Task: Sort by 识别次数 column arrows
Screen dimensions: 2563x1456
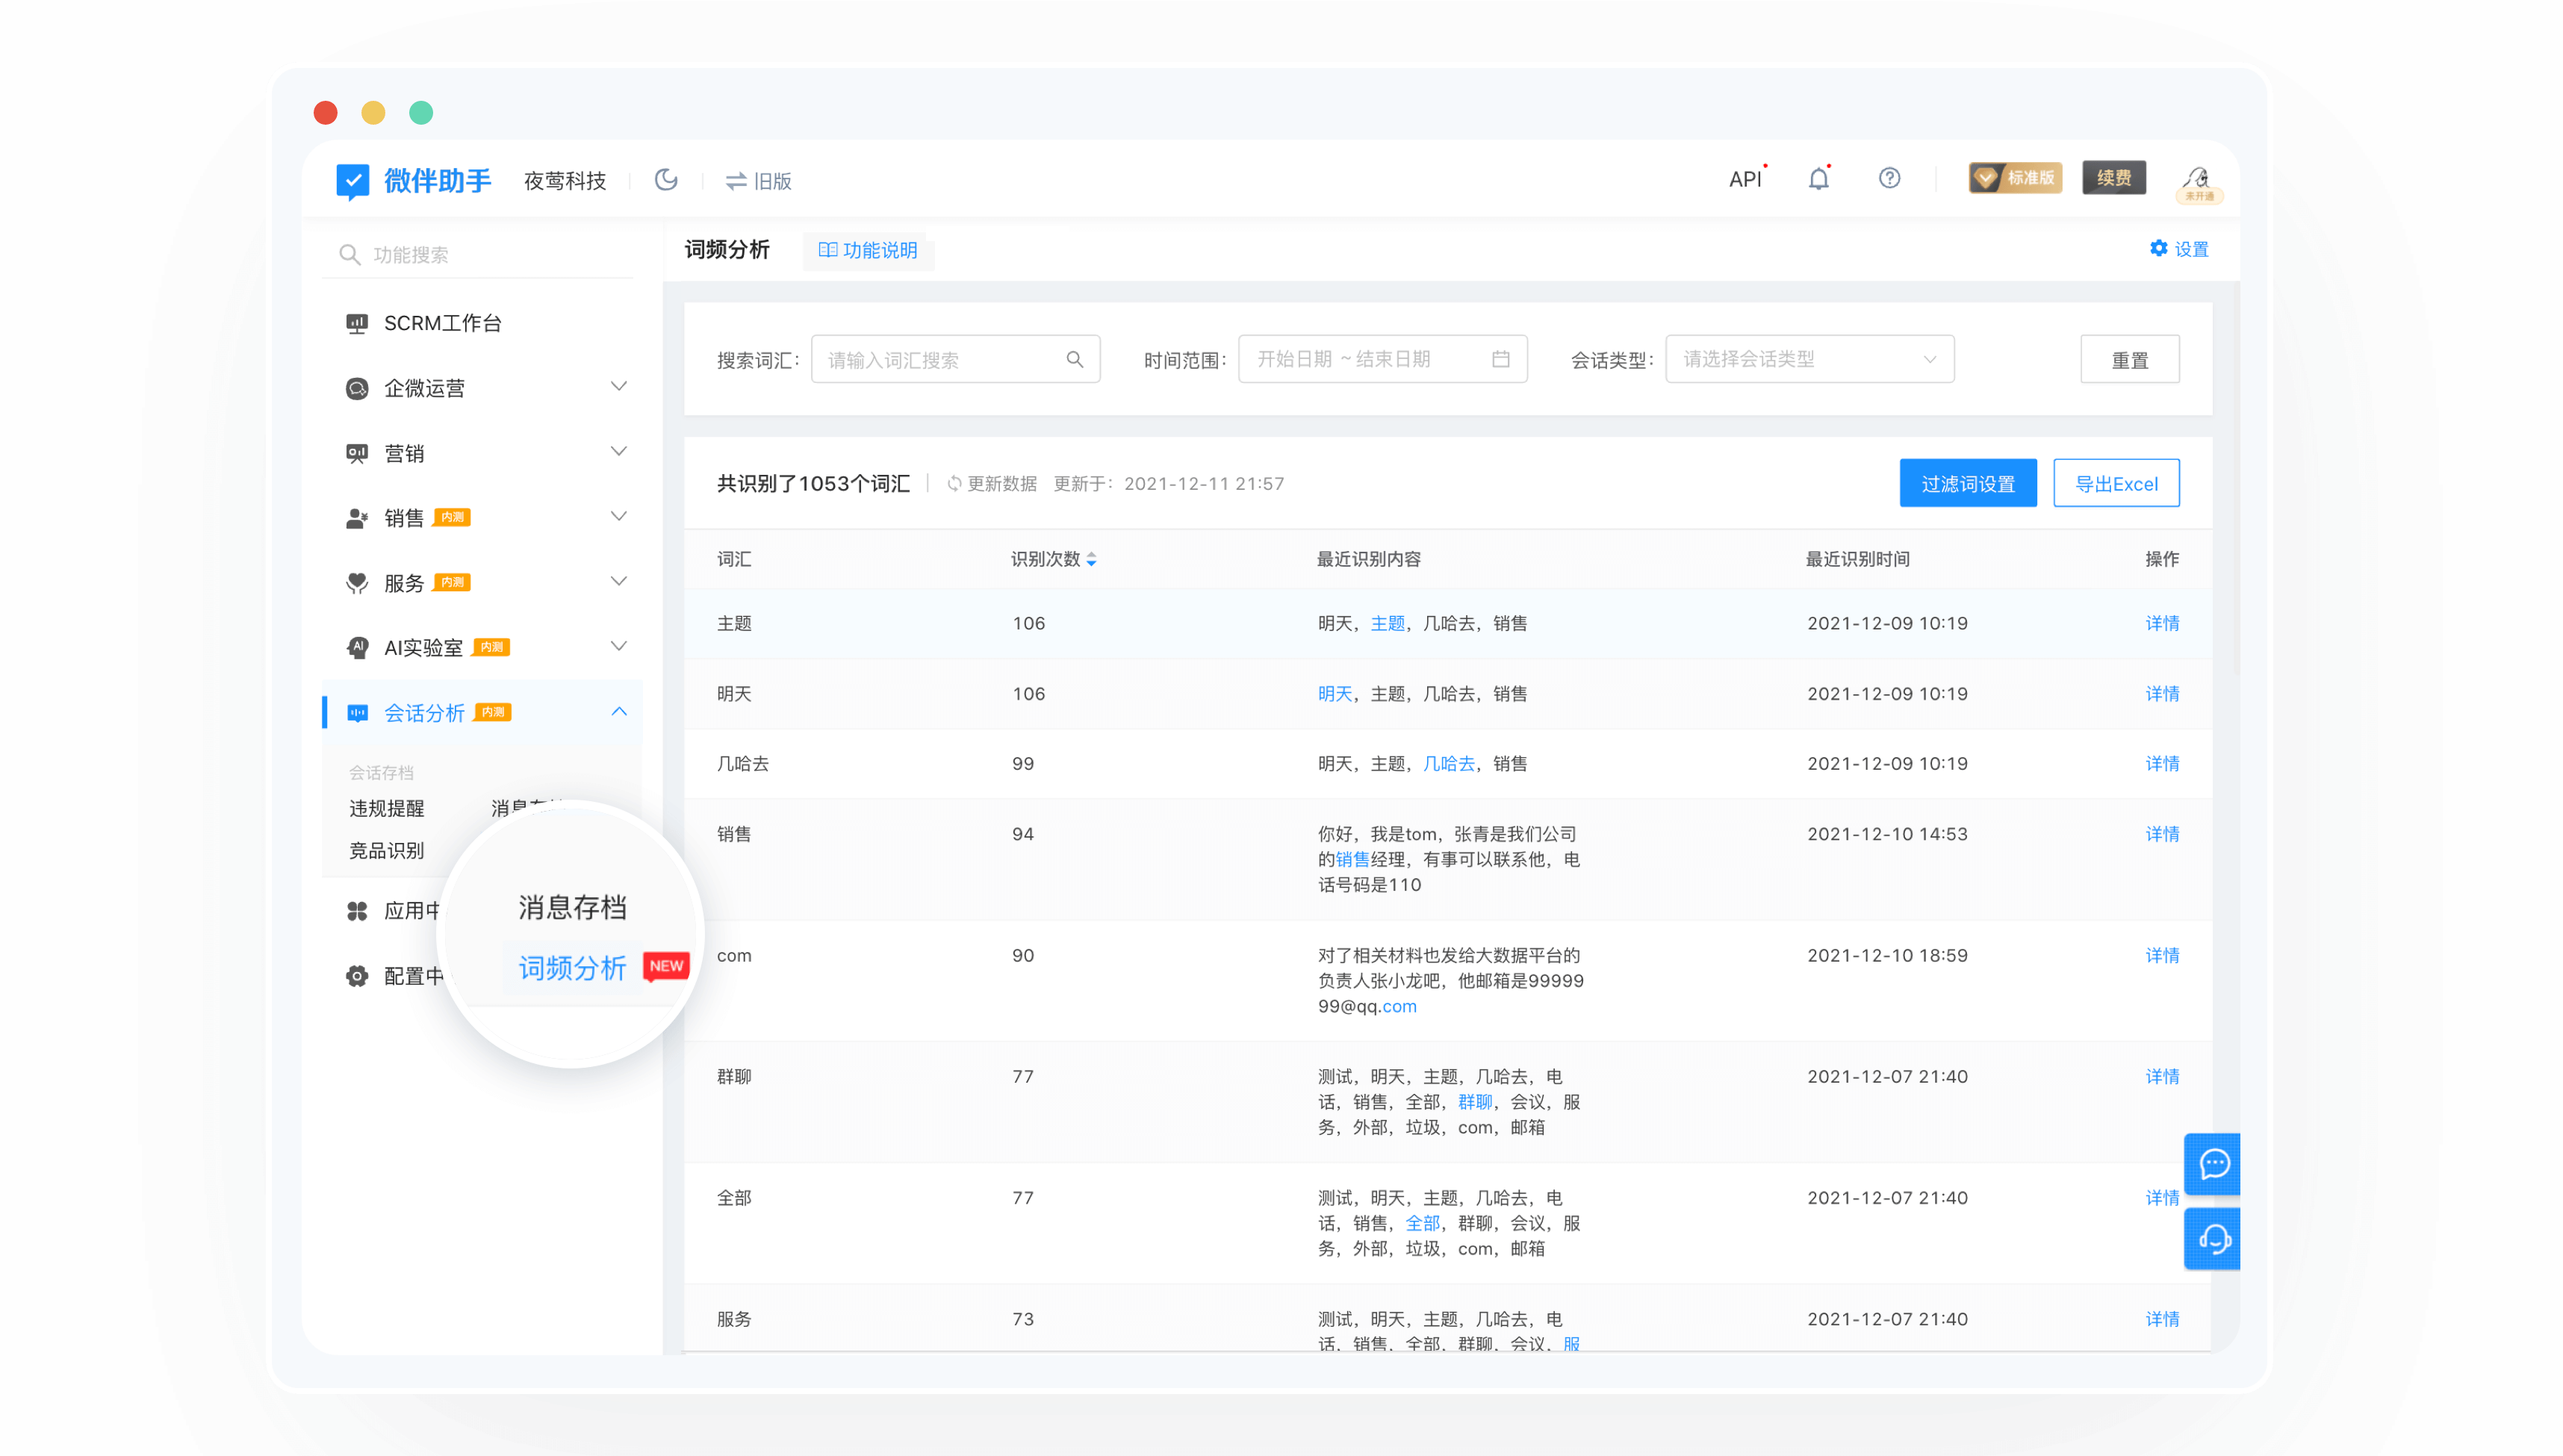Action: point(1091,559)
